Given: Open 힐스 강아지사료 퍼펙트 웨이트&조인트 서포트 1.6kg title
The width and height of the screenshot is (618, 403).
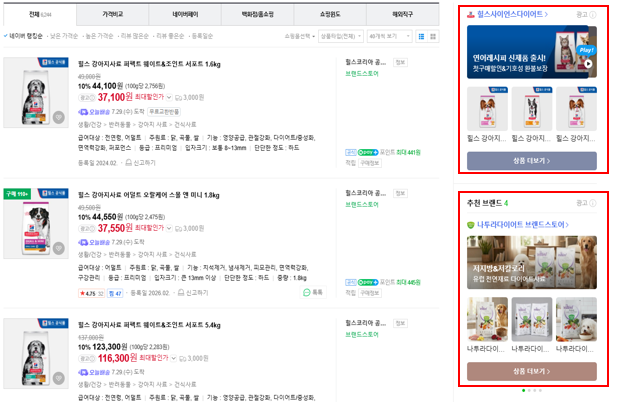Looking at the screenshot, I should coord(149,64).
